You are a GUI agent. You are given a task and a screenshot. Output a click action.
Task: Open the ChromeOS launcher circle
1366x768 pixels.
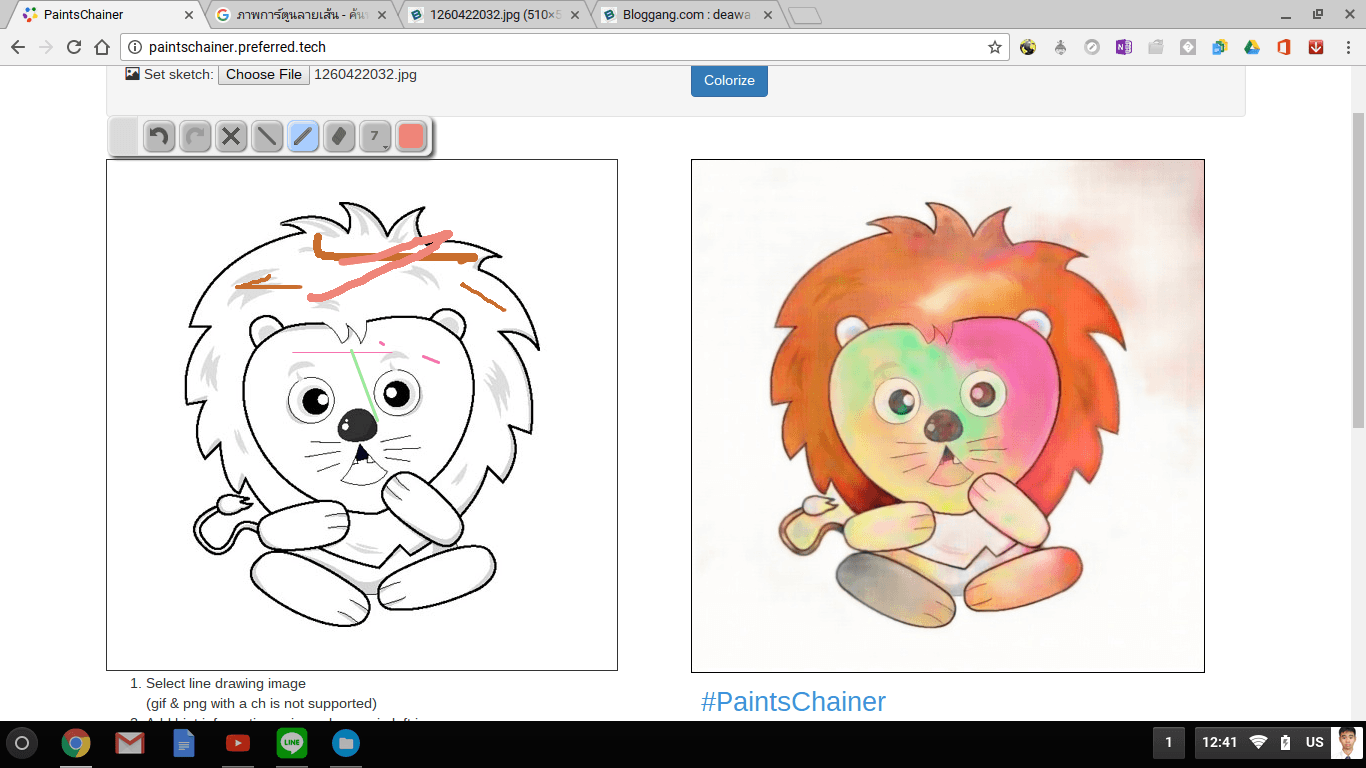tap(22, 743)
